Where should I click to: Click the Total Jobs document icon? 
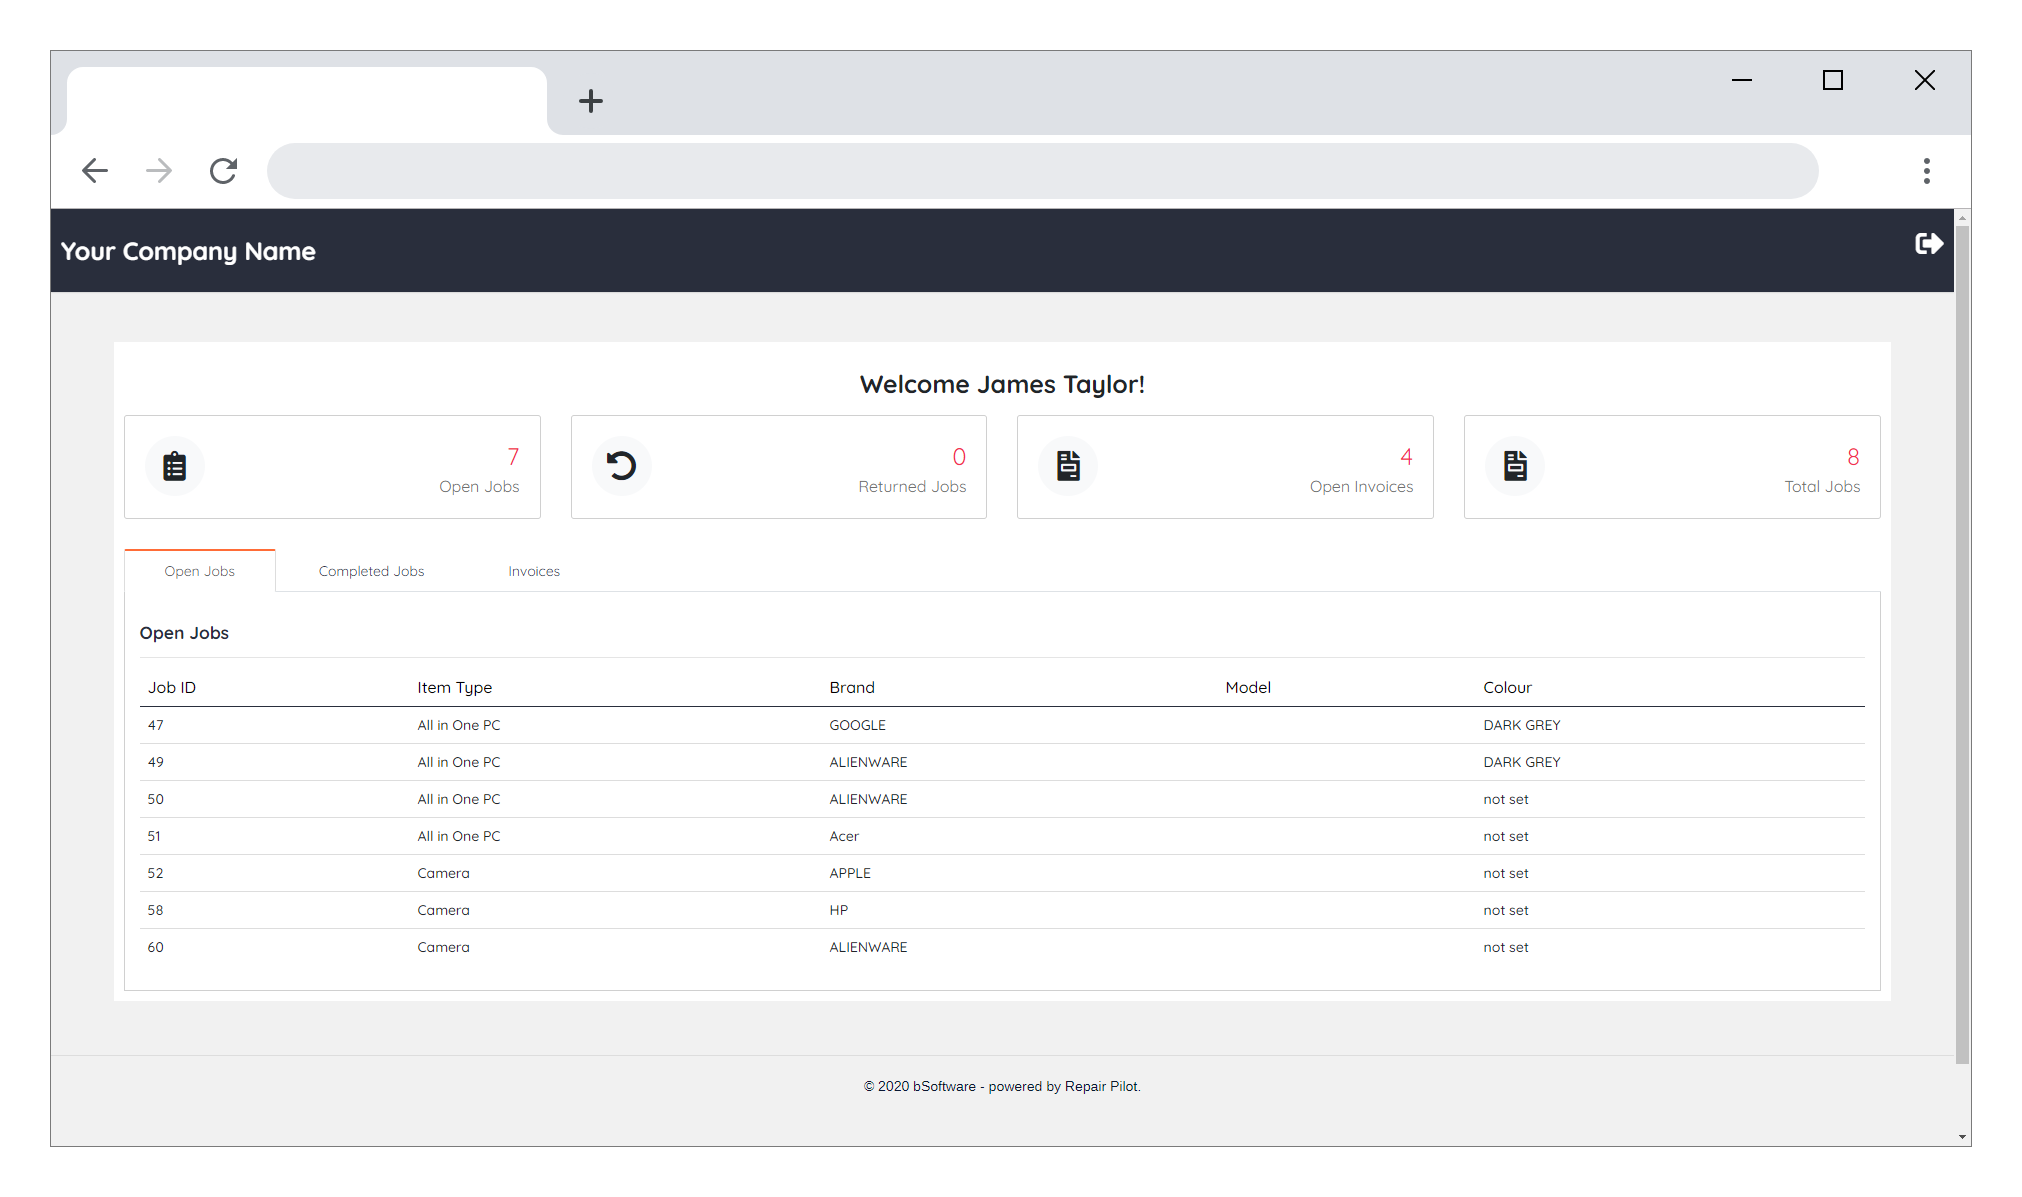point(1515,466)
